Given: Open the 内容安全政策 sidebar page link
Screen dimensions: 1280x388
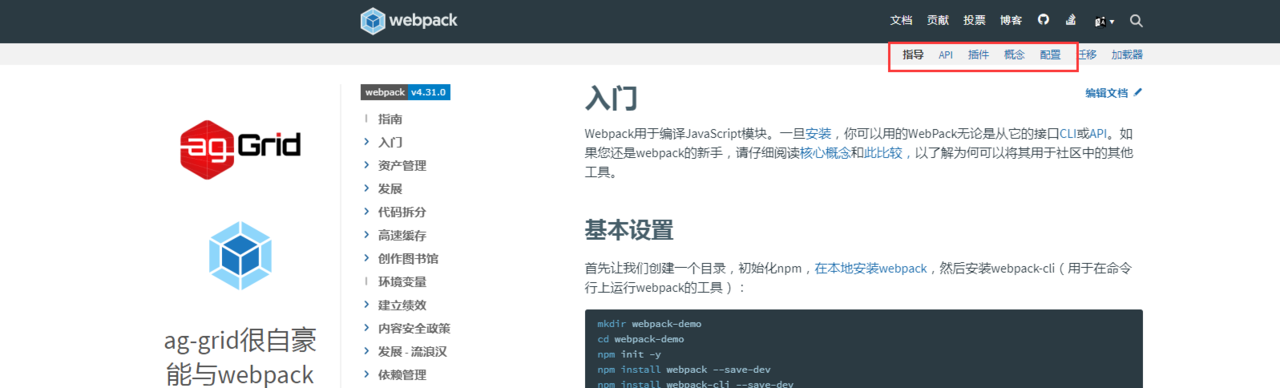Looking at the screenshot, I should [x=414, y=328].
